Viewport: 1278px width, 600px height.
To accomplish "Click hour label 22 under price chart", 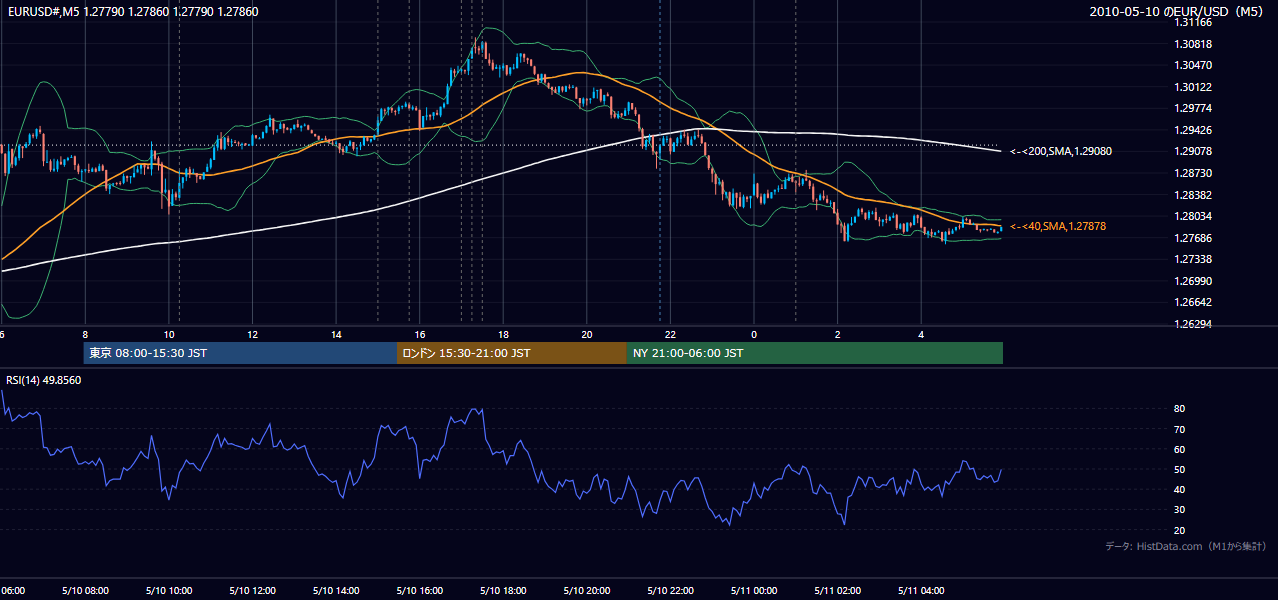I will click(x=670, y=334).
